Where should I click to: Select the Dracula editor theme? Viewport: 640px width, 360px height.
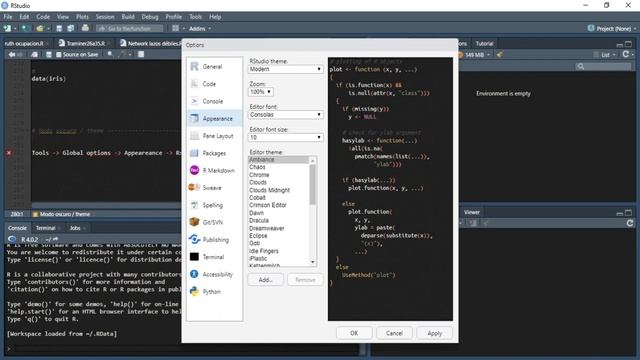[278, 220]
